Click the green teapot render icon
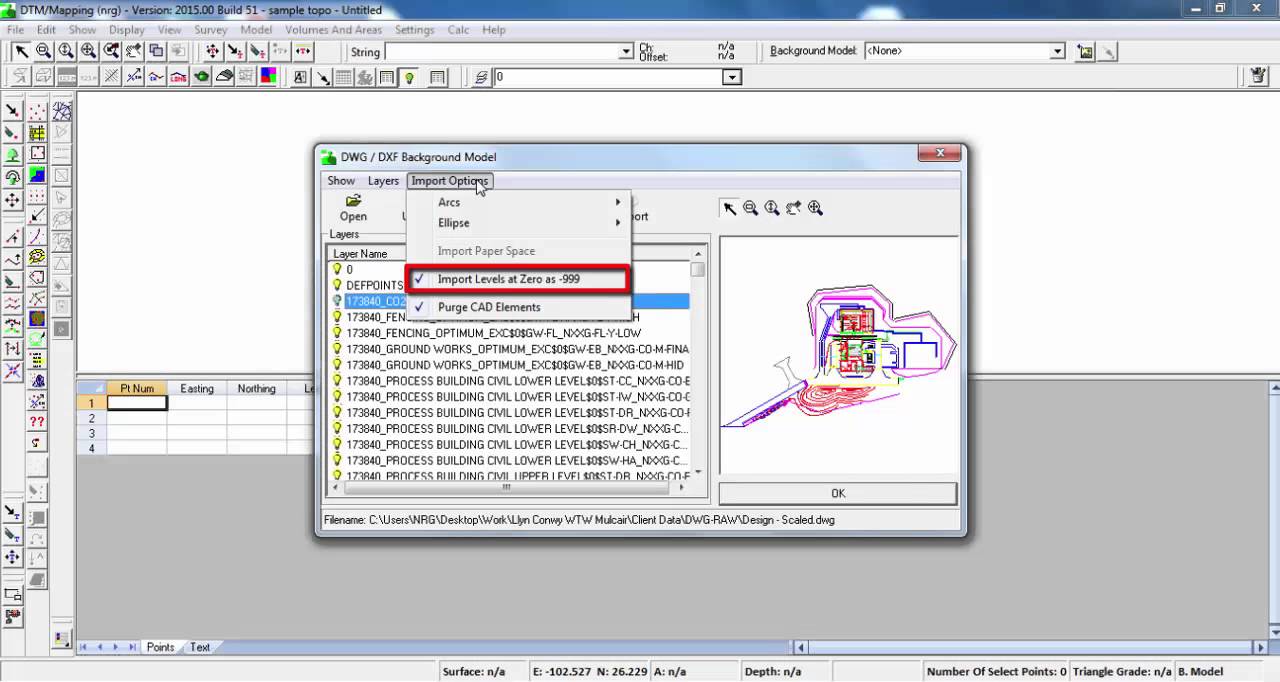The image size is (1280, 682). coord(202,77)
